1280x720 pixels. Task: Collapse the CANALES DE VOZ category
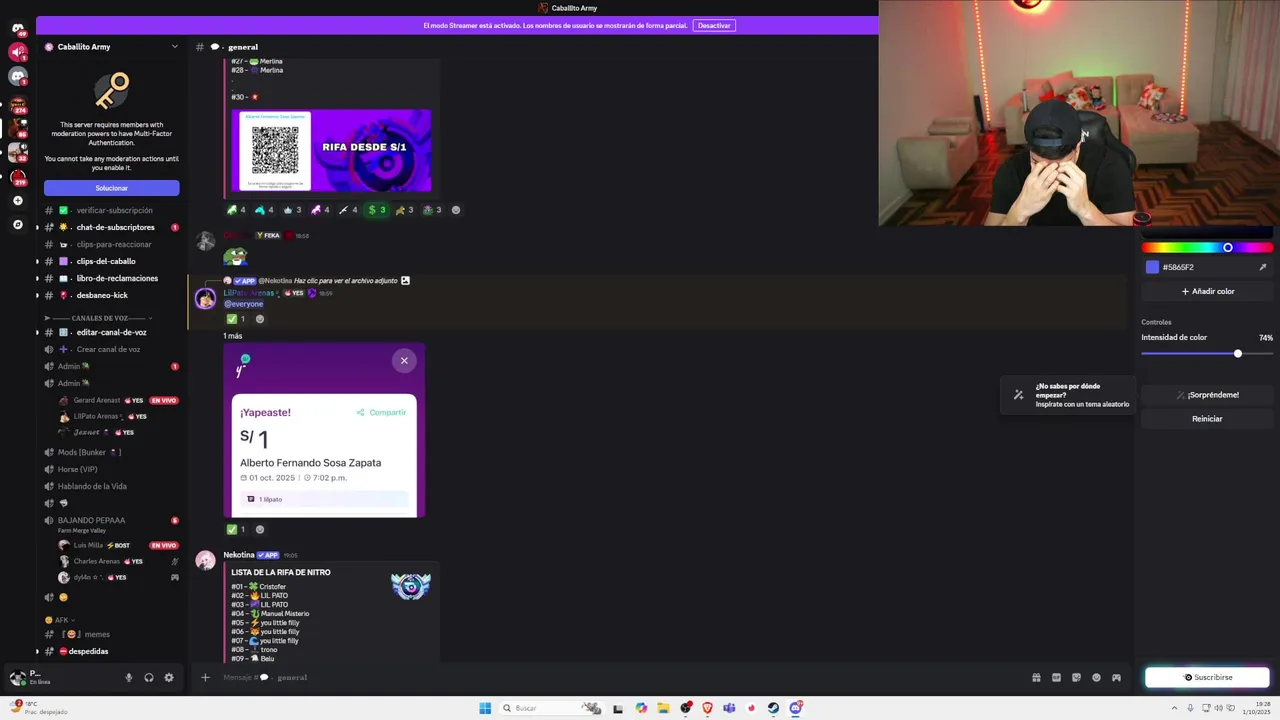tap(100, 318)
